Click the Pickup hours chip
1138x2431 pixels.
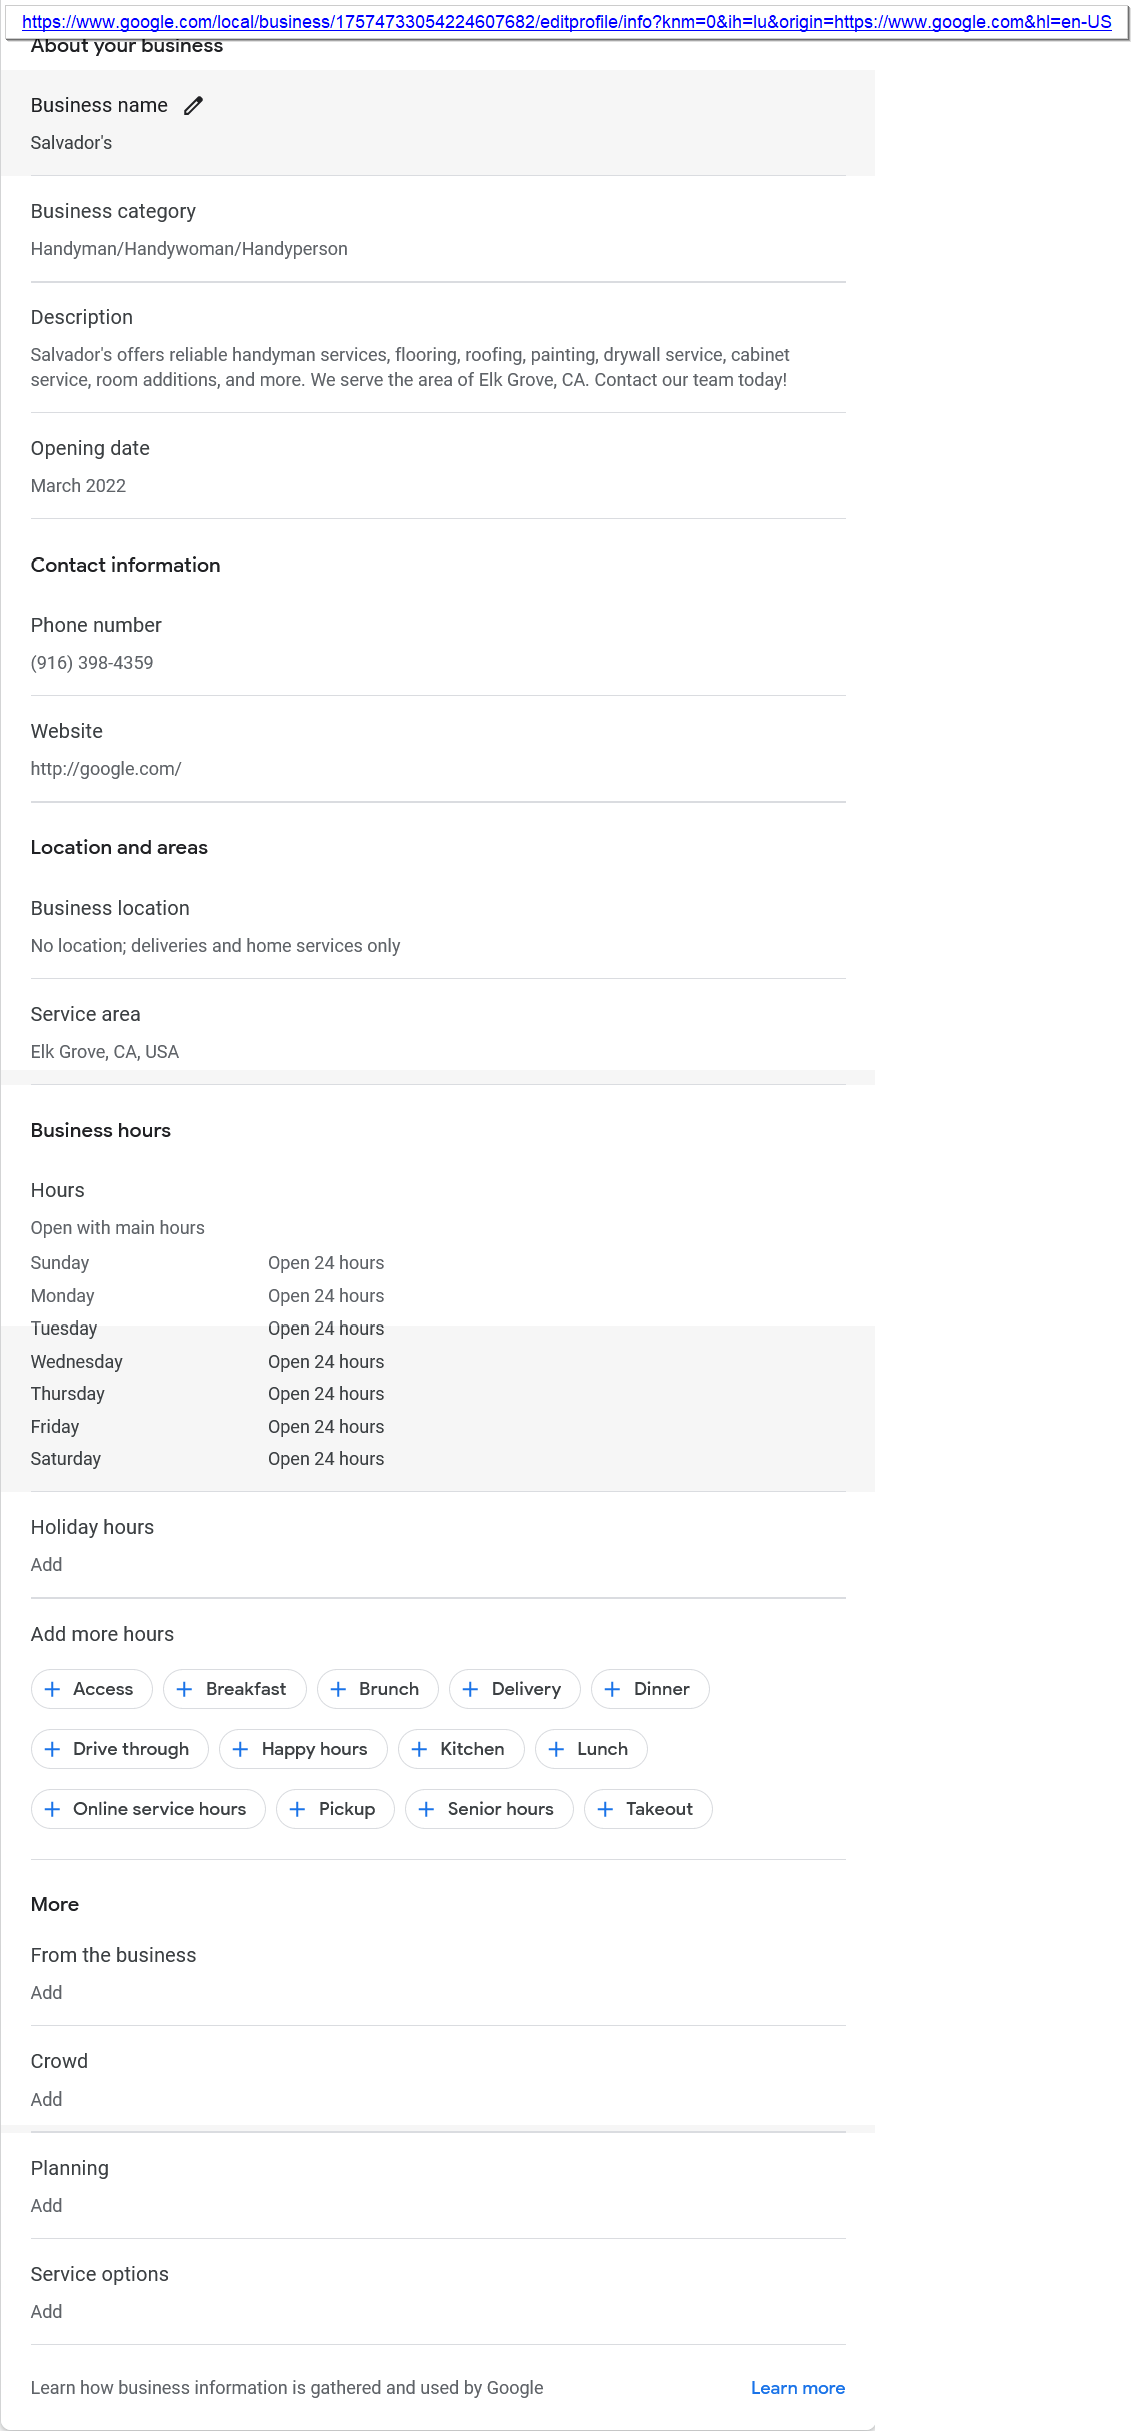335,1809
